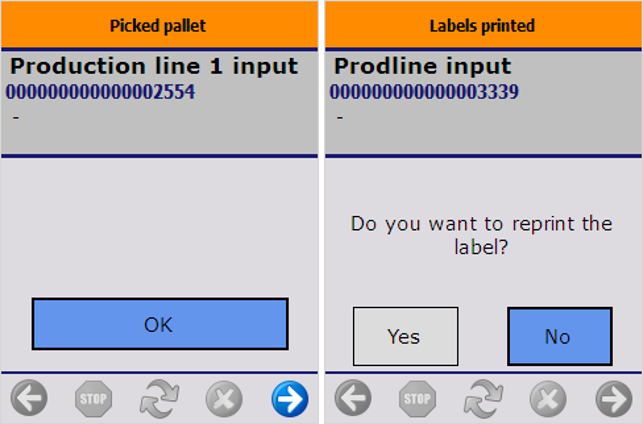
Task: Hit the STOP icon on Labels printed screen
Action: 417,400
